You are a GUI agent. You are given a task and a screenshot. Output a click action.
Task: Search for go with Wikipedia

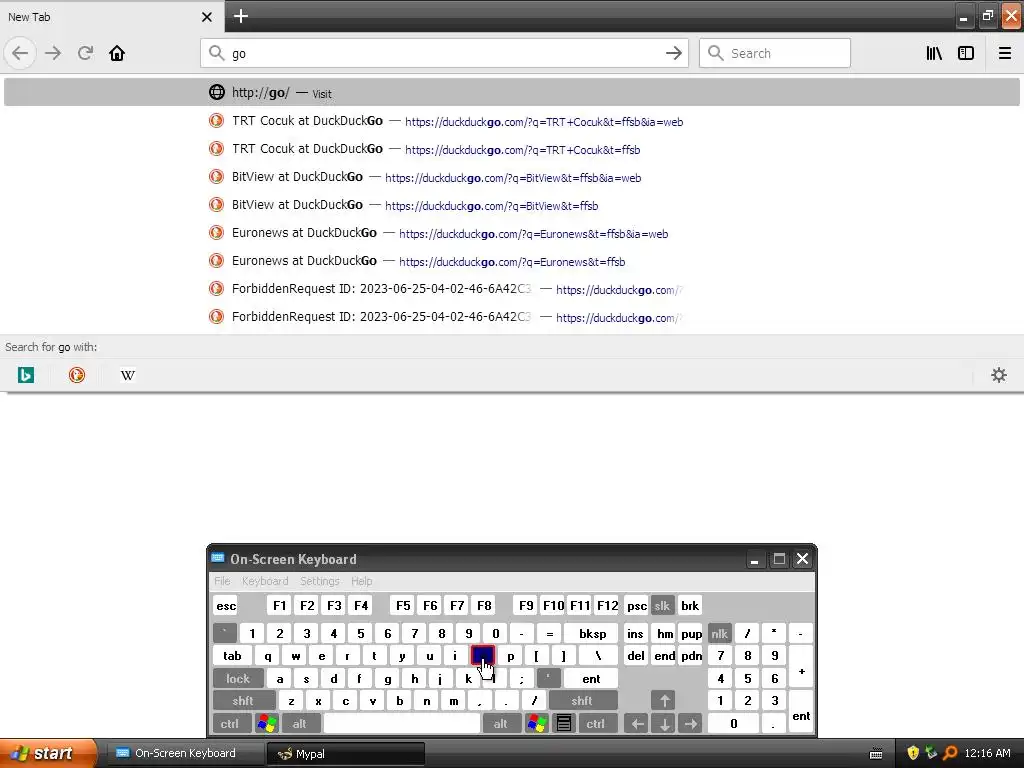coord(128,375)
